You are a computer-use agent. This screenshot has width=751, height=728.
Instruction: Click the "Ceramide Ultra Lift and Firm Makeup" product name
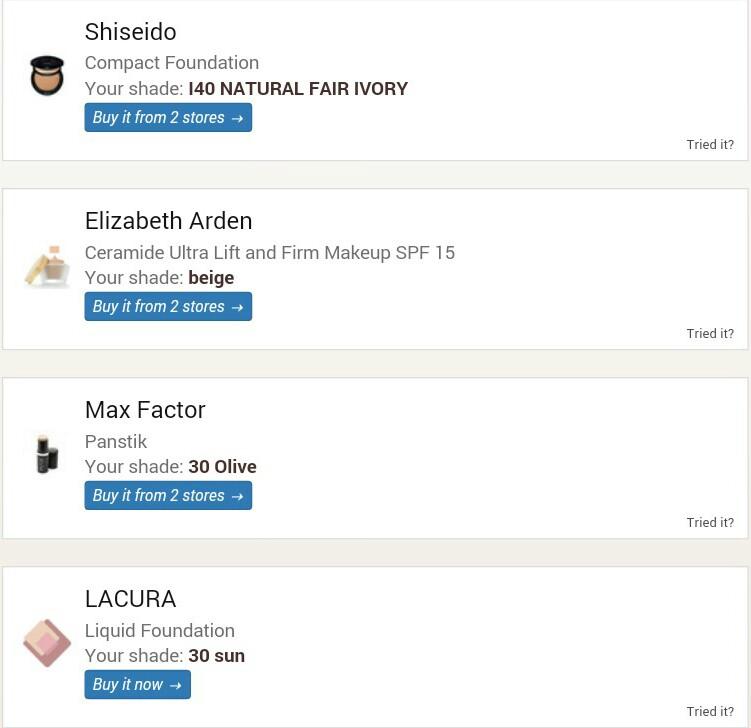click(x=269, y=253)
